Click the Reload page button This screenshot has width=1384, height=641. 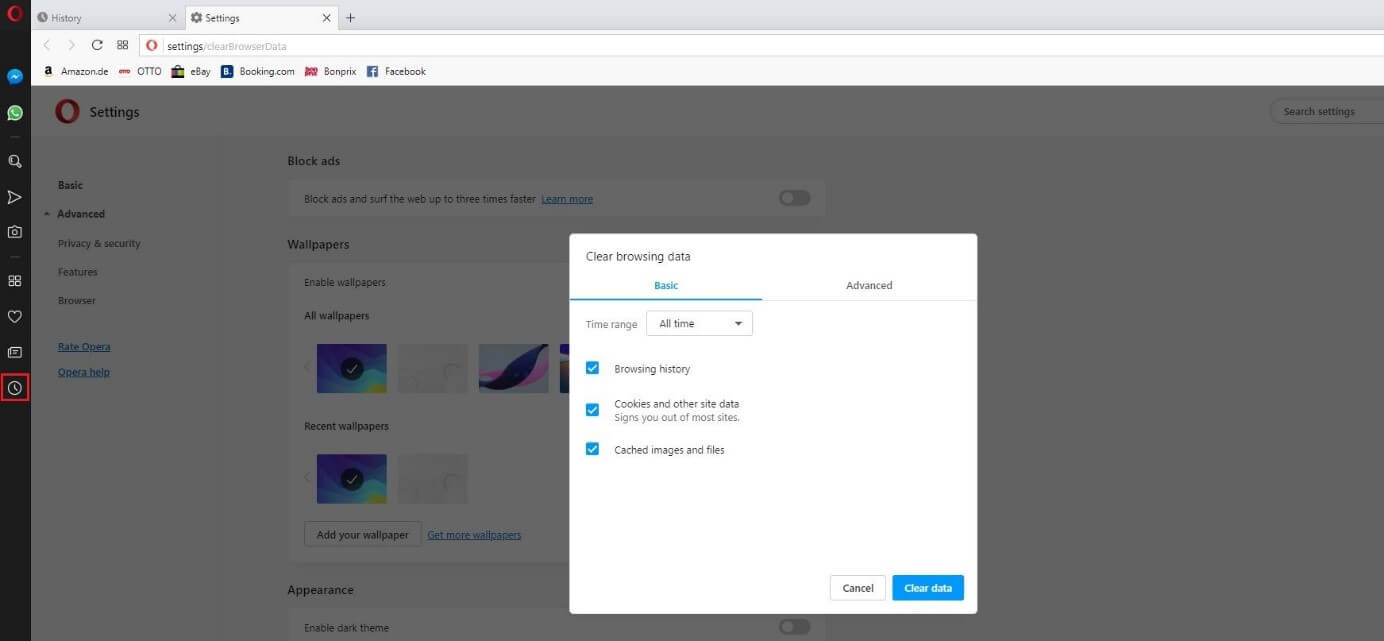click(97, 45)
